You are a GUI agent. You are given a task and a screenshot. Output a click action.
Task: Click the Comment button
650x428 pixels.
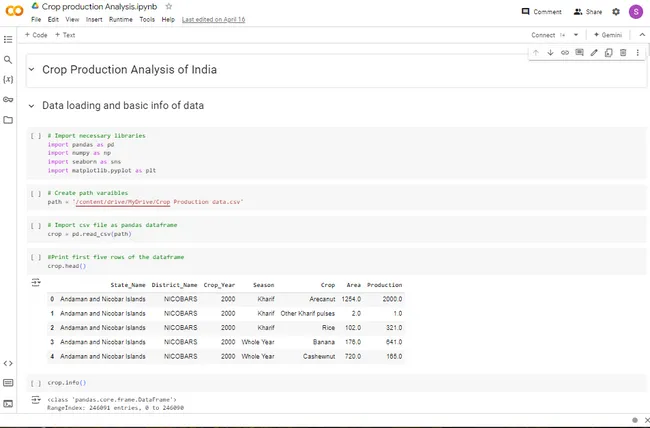tap(541, 12)
